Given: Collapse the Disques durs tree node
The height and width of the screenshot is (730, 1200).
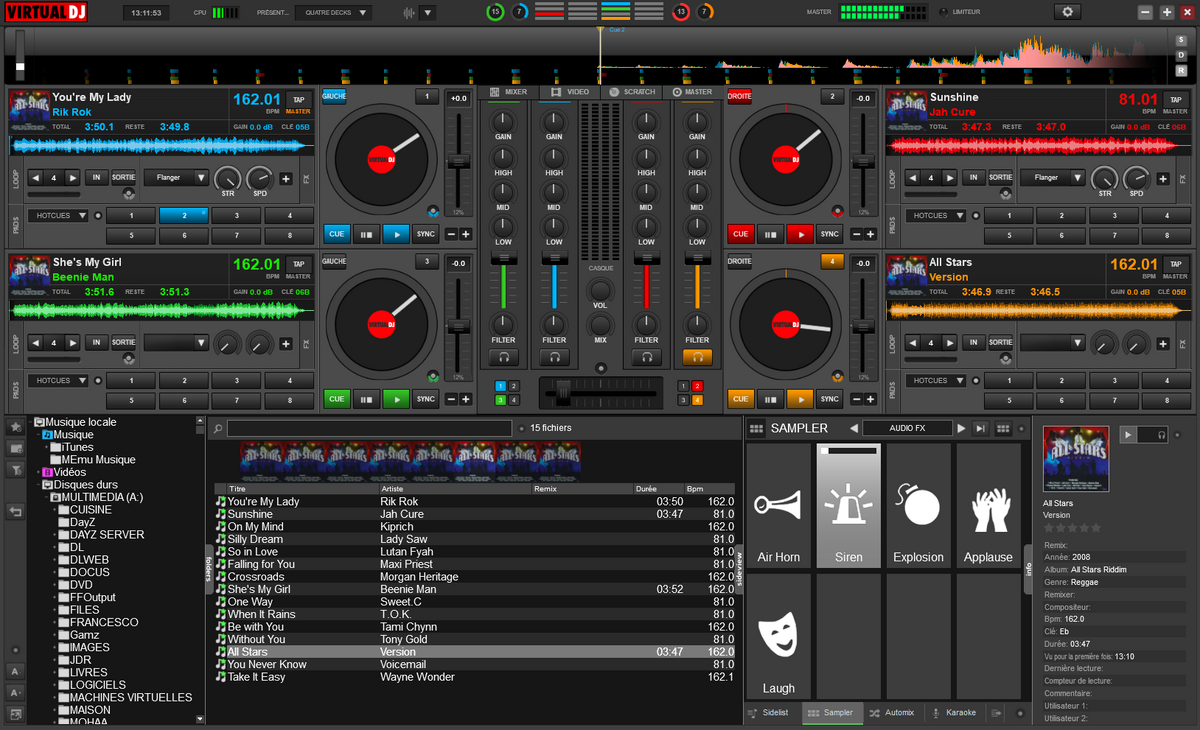Looking at the screenshot, I should pos(40,485).
